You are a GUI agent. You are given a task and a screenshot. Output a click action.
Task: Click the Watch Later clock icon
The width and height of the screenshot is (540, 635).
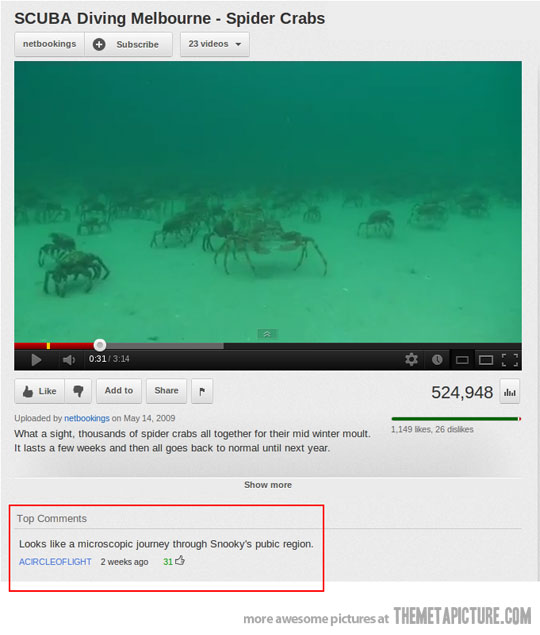437,360
